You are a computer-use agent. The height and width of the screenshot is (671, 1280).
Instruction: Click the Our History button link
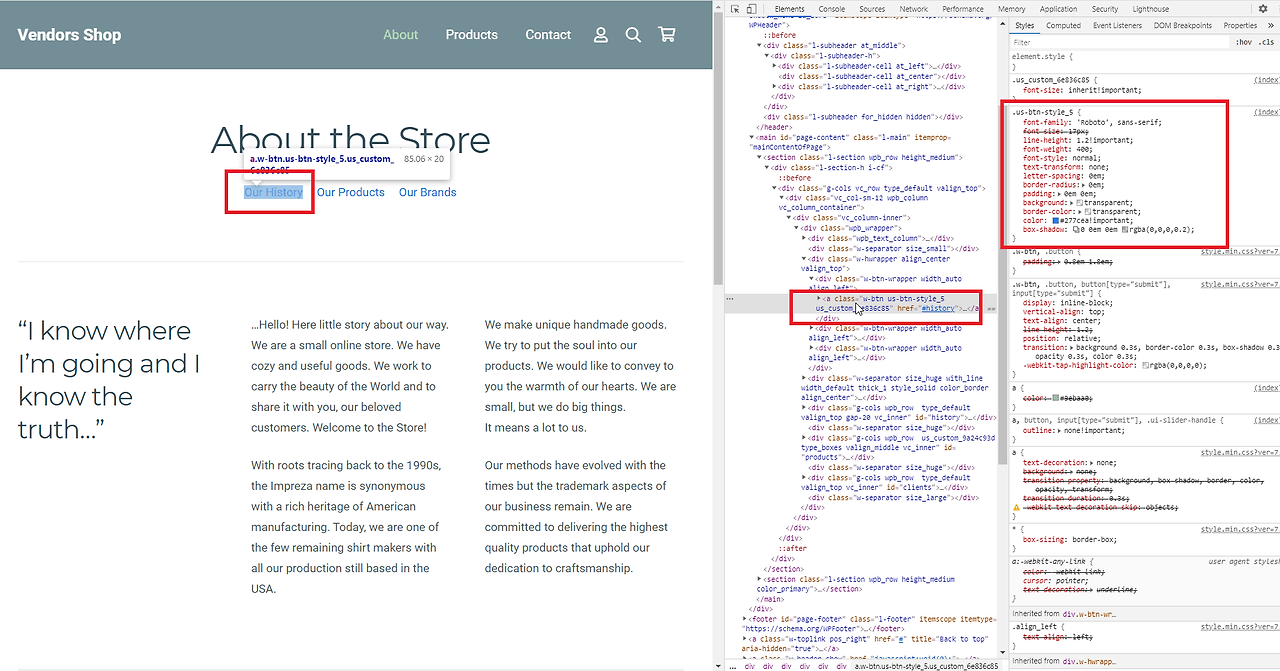pyautogui.click(x=273, y=192)
